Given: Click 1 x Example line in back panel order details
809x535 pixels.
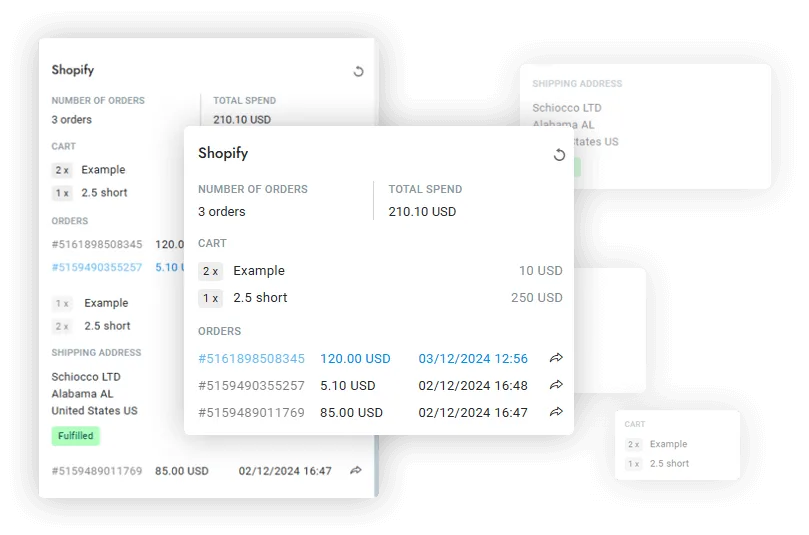Looking at the screenshot, I should tap(92, 303).
